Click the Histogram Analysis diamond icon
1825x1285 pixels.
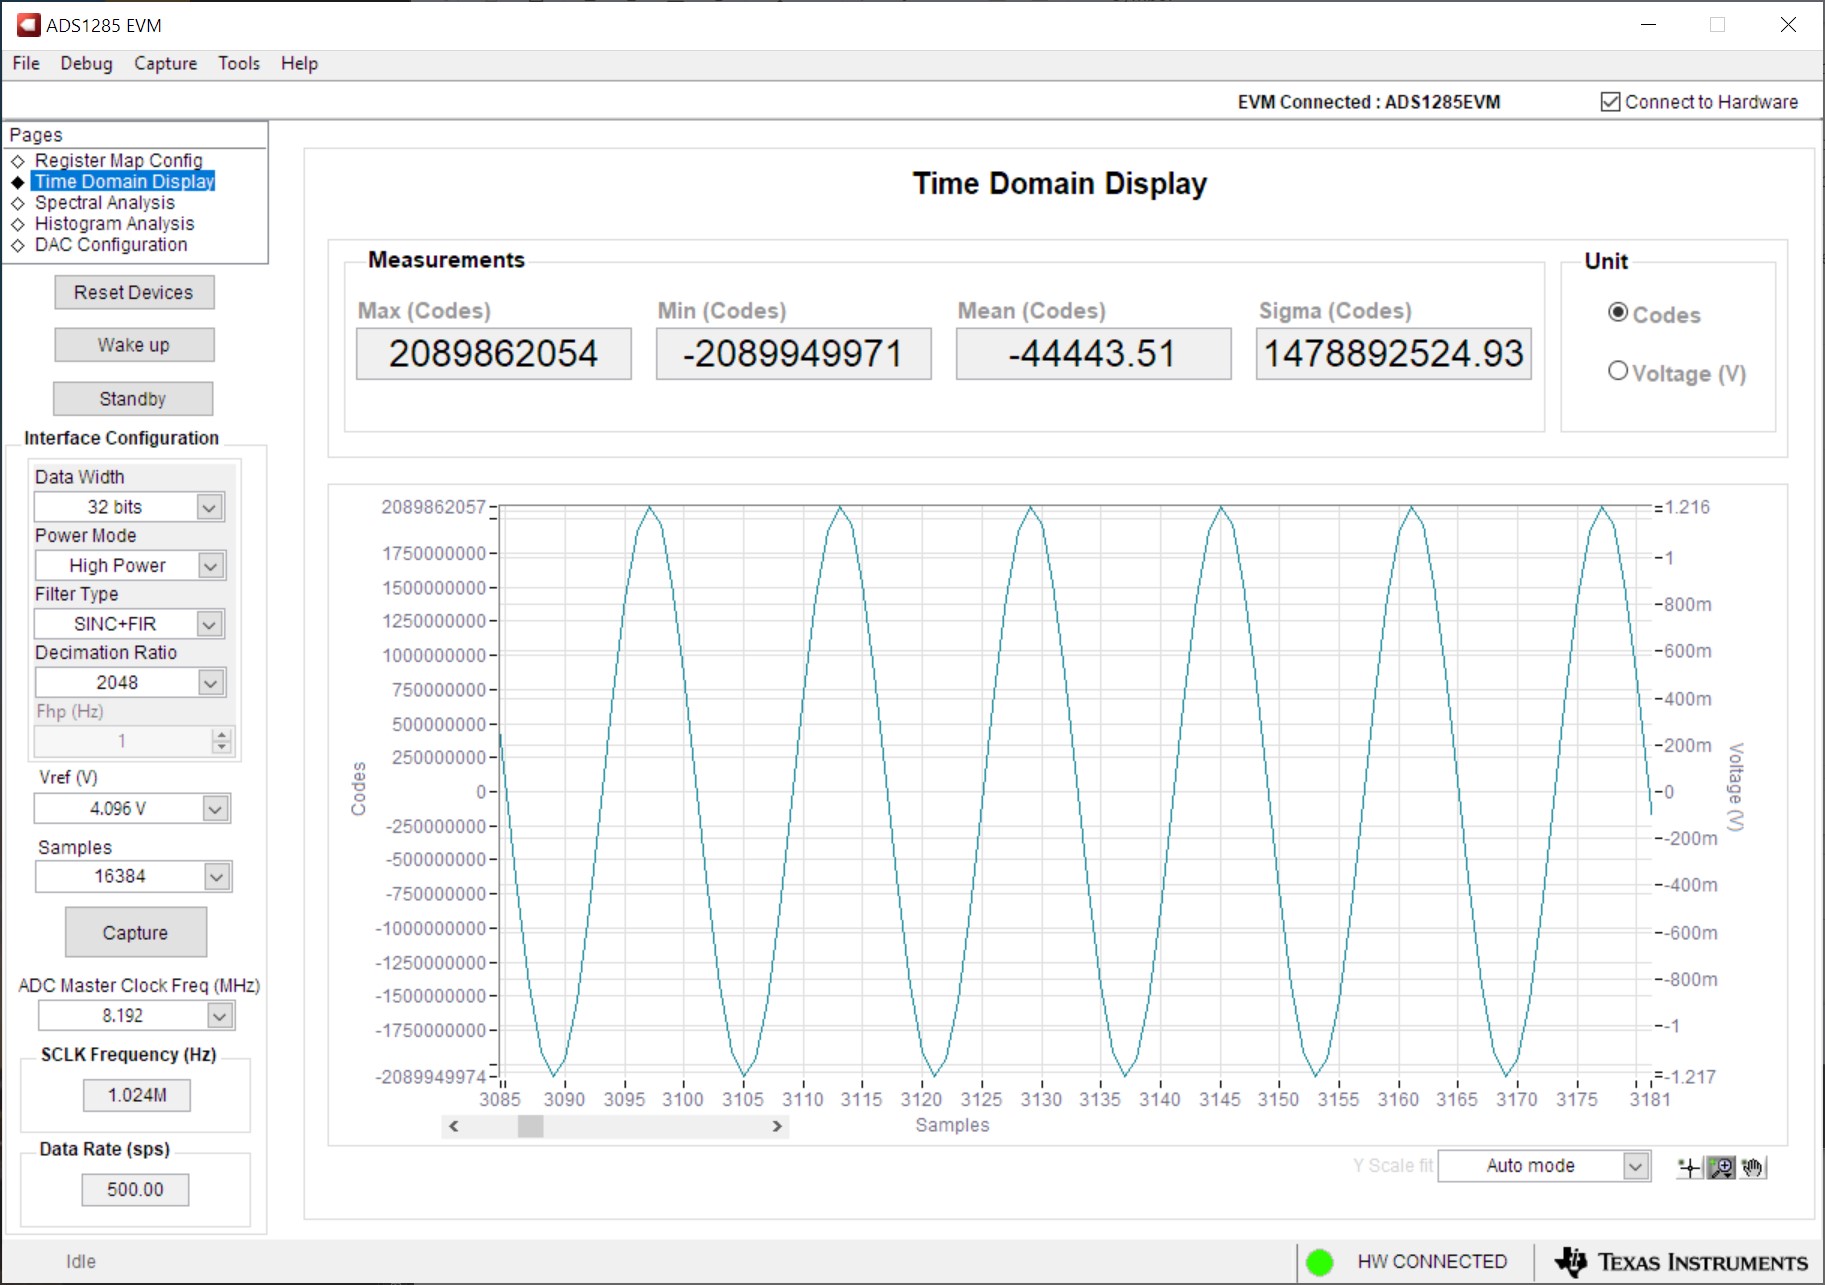click(18, 224)
